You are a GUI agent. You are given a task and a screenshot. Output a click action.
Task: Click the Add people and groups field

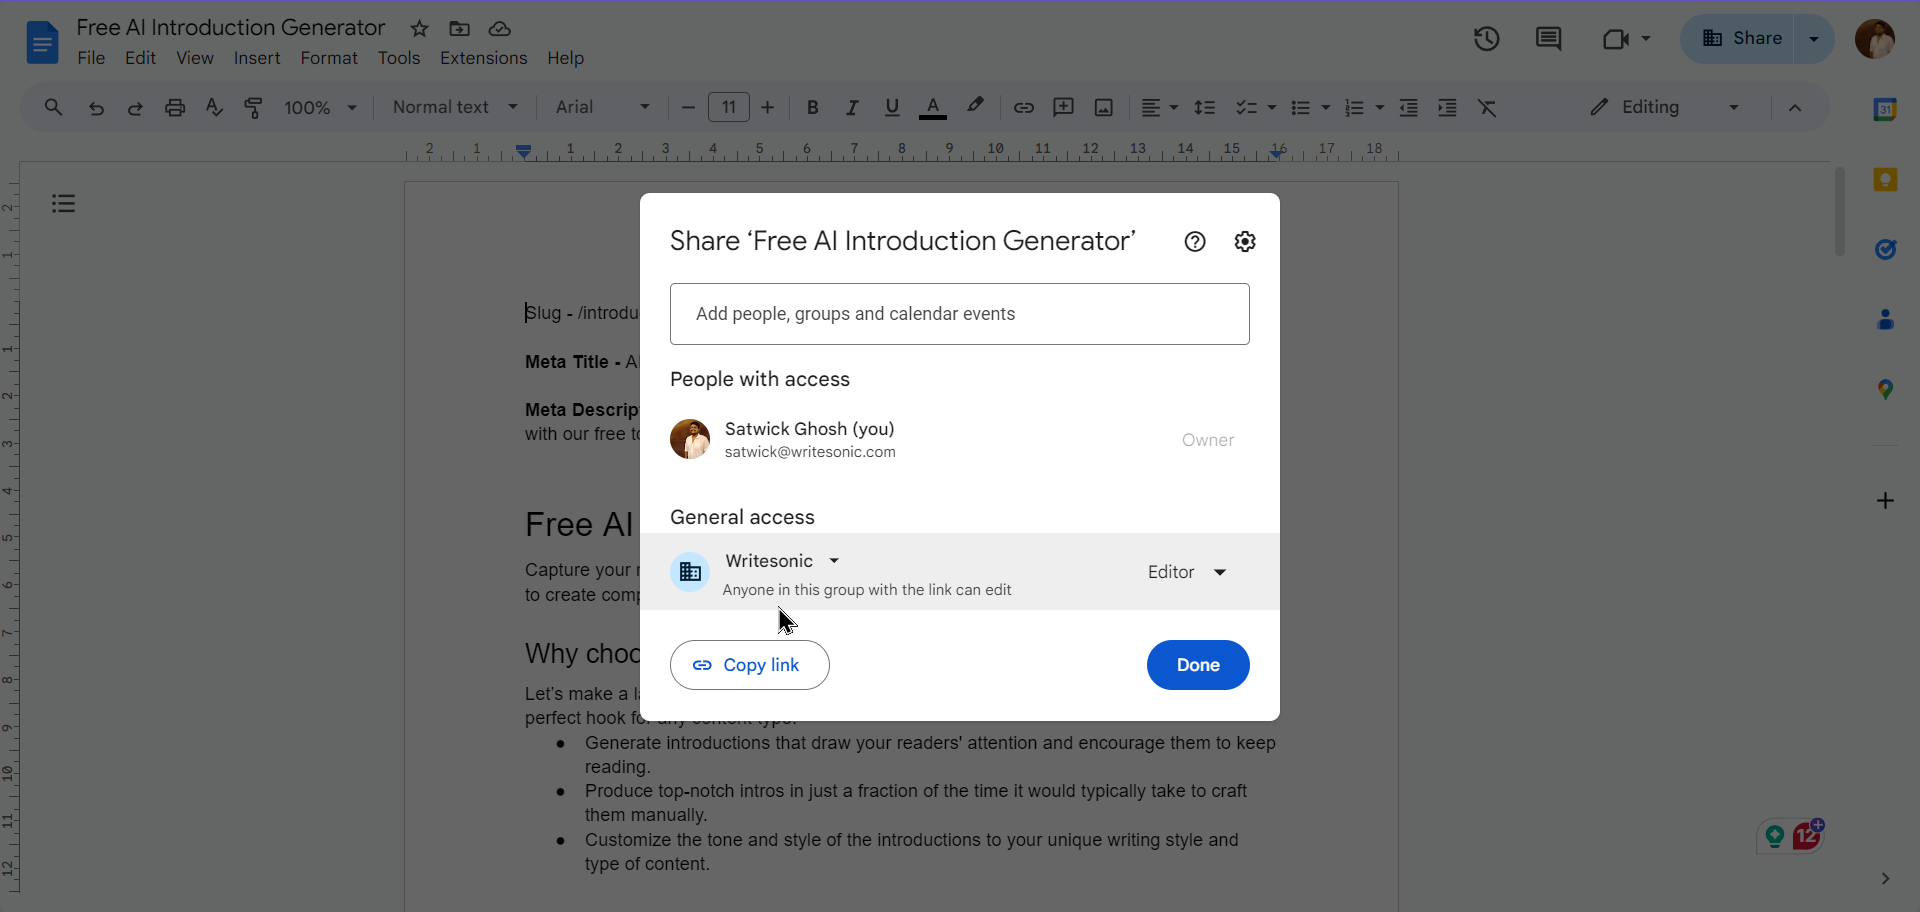click(959, 314)
